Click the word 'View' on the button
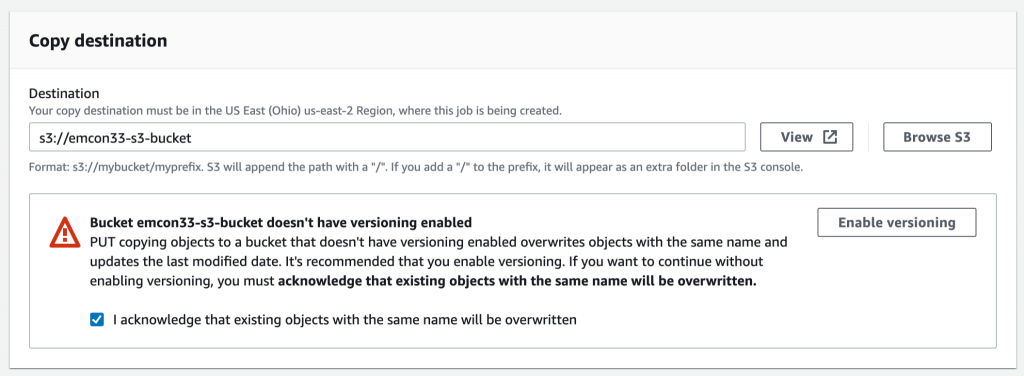The image size is (1024, 376). 797,137
